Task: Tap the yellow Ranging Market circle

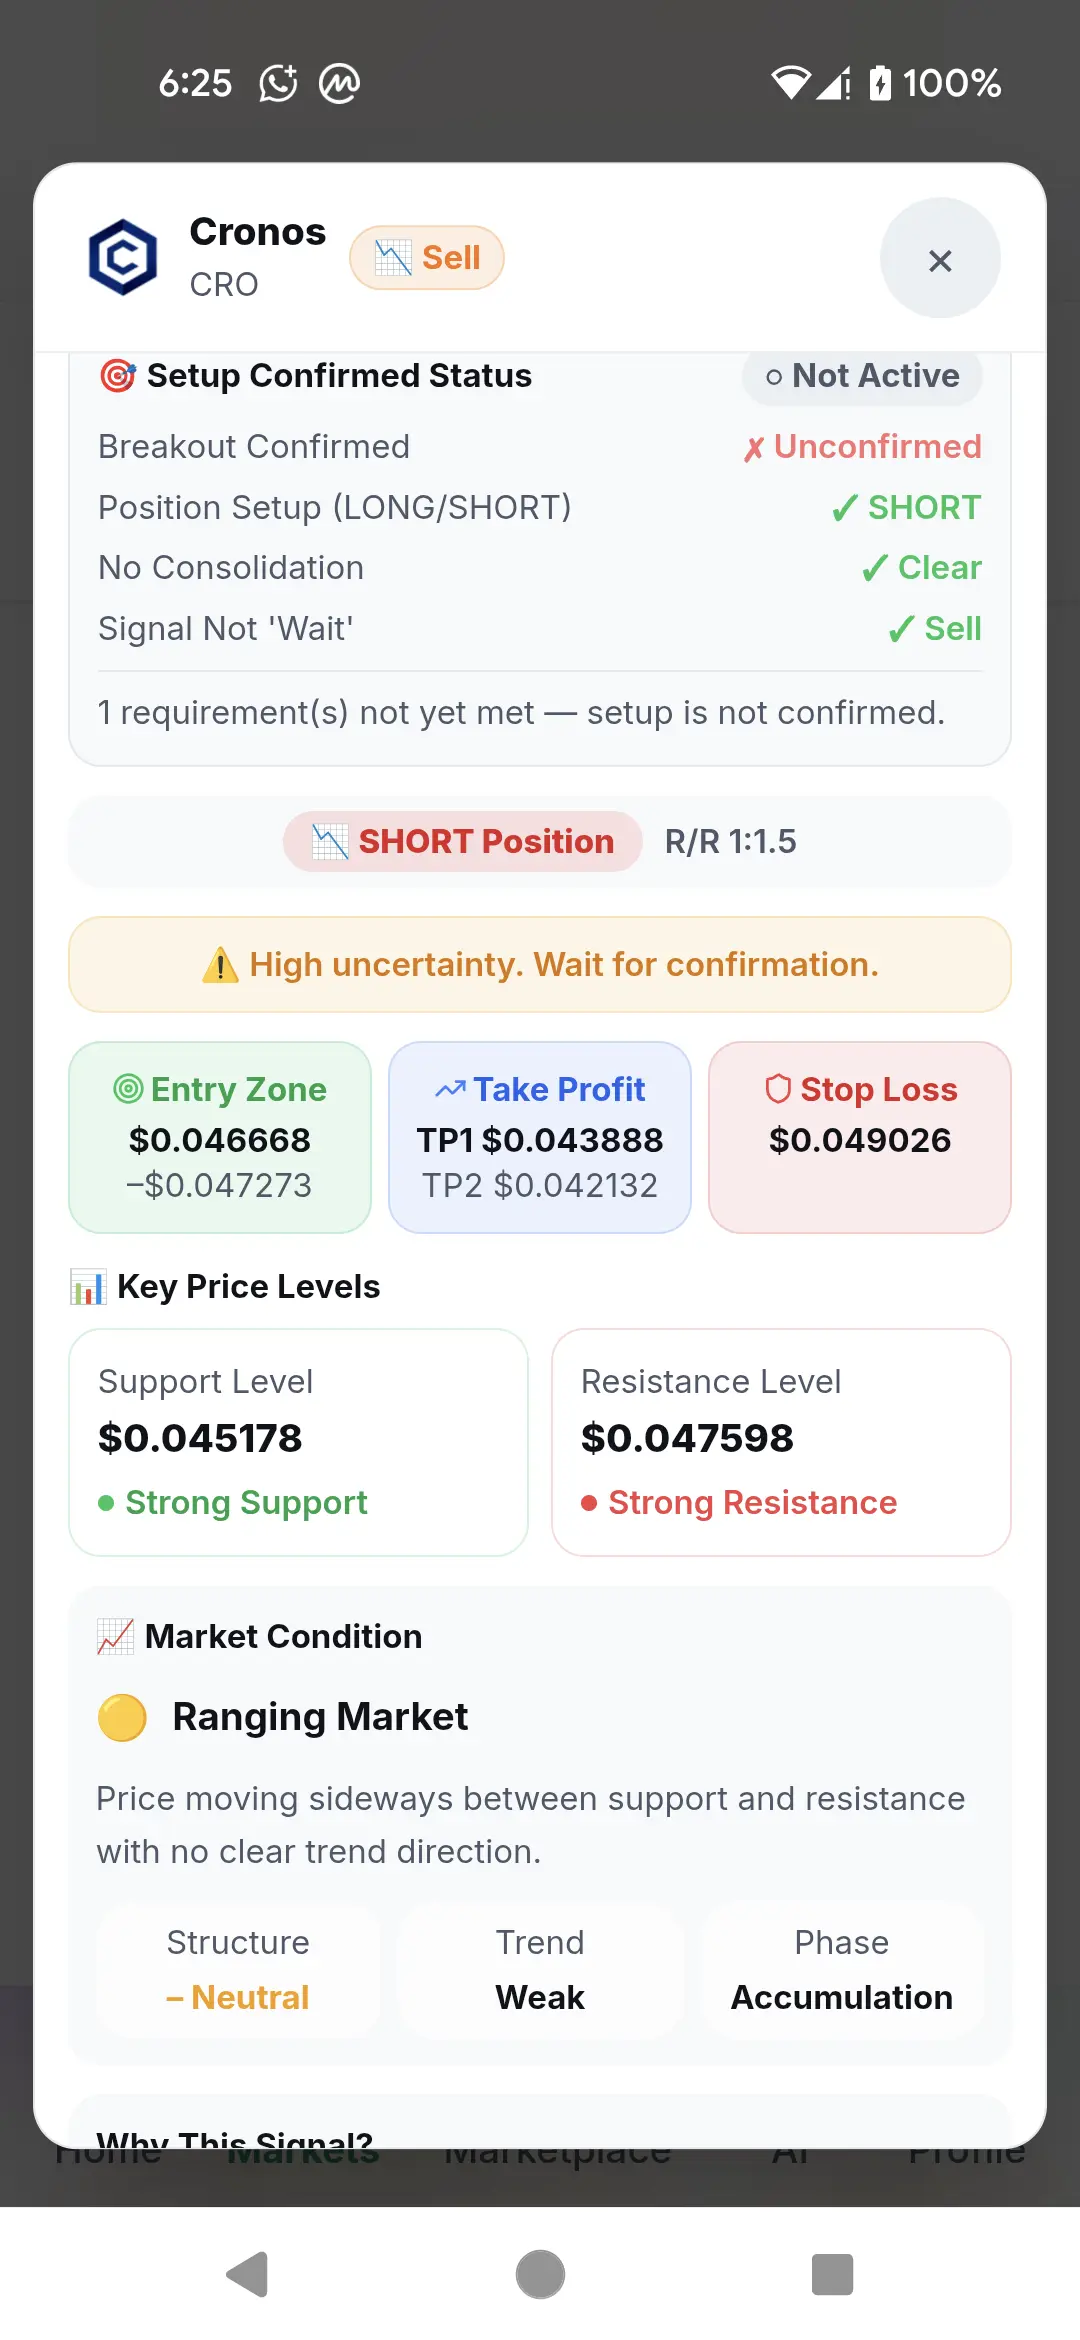Action: coord(122,1717)
